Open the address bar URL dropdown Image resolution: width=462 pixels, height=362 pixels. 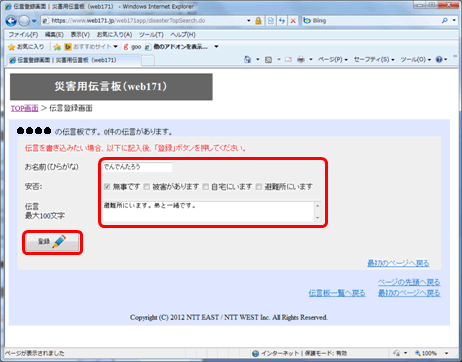(x=249, y=21)
